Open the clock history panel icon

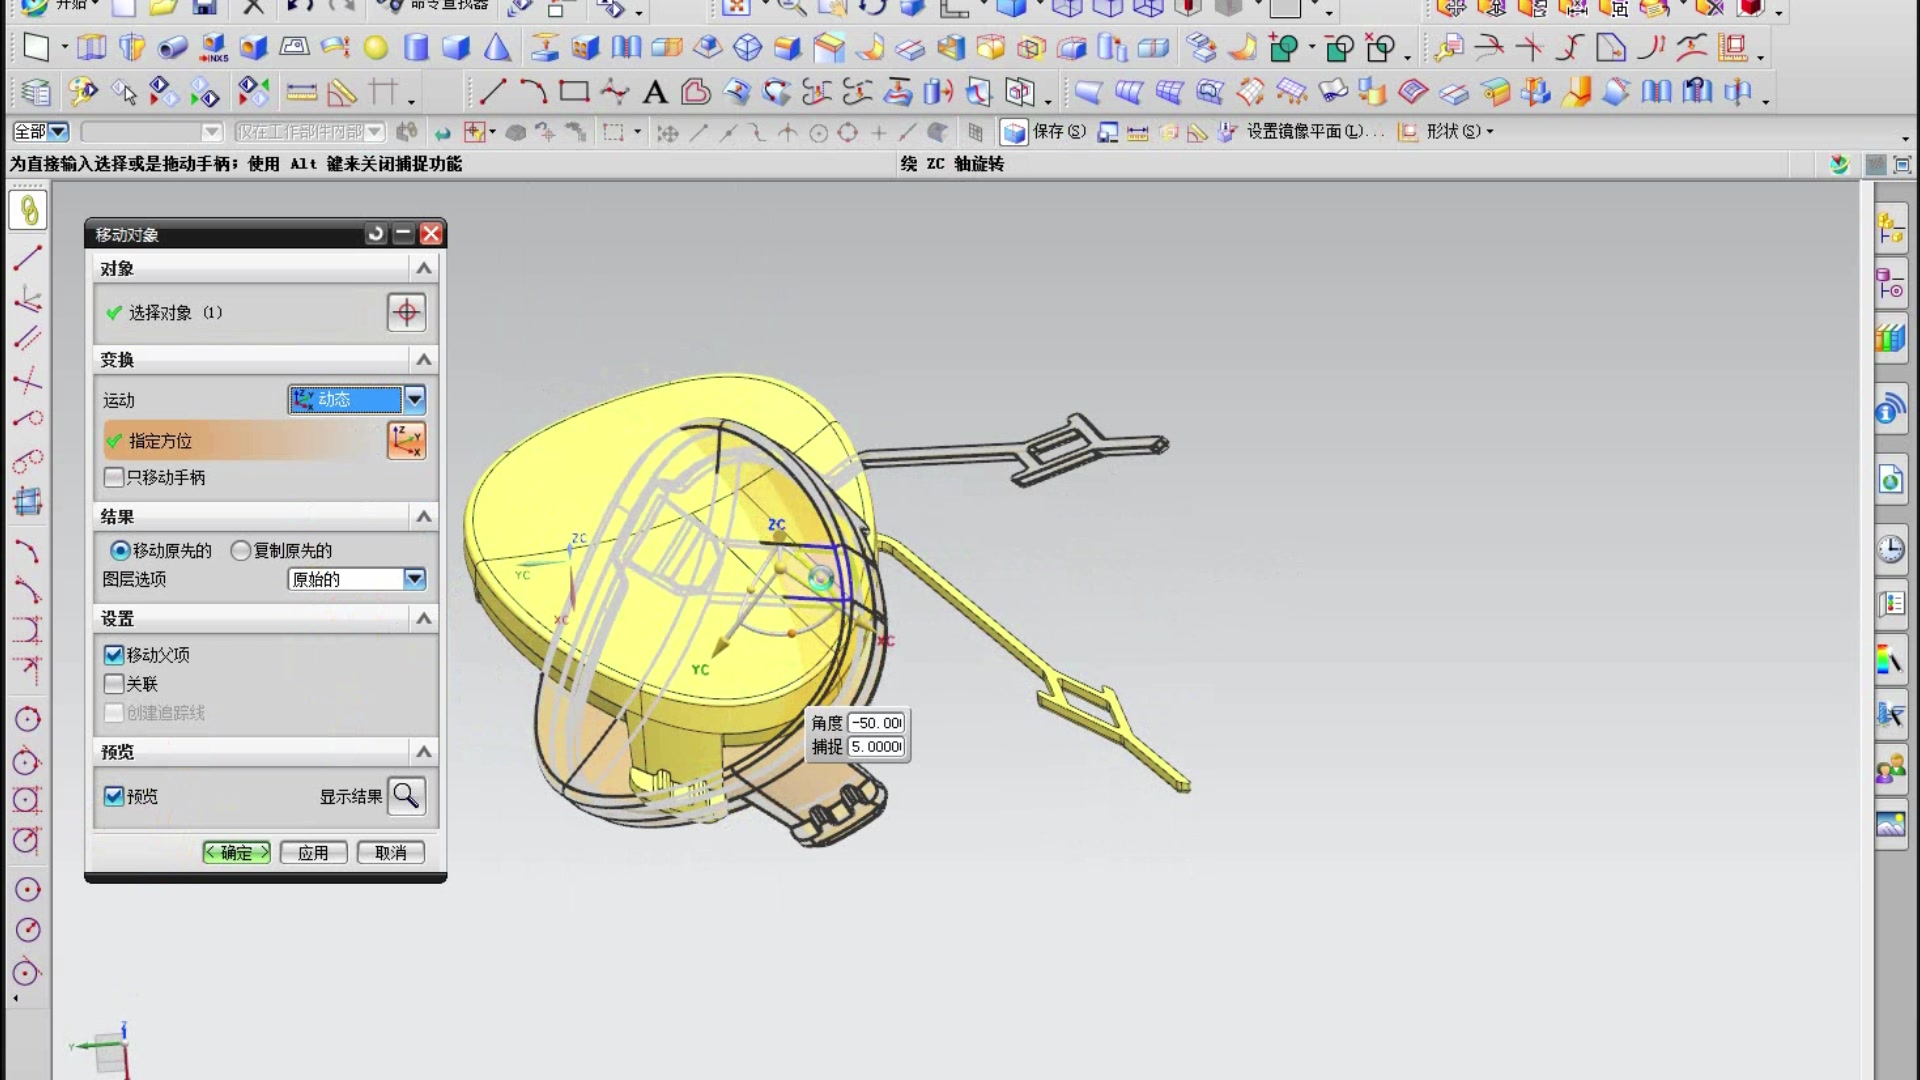[1890, 549]
